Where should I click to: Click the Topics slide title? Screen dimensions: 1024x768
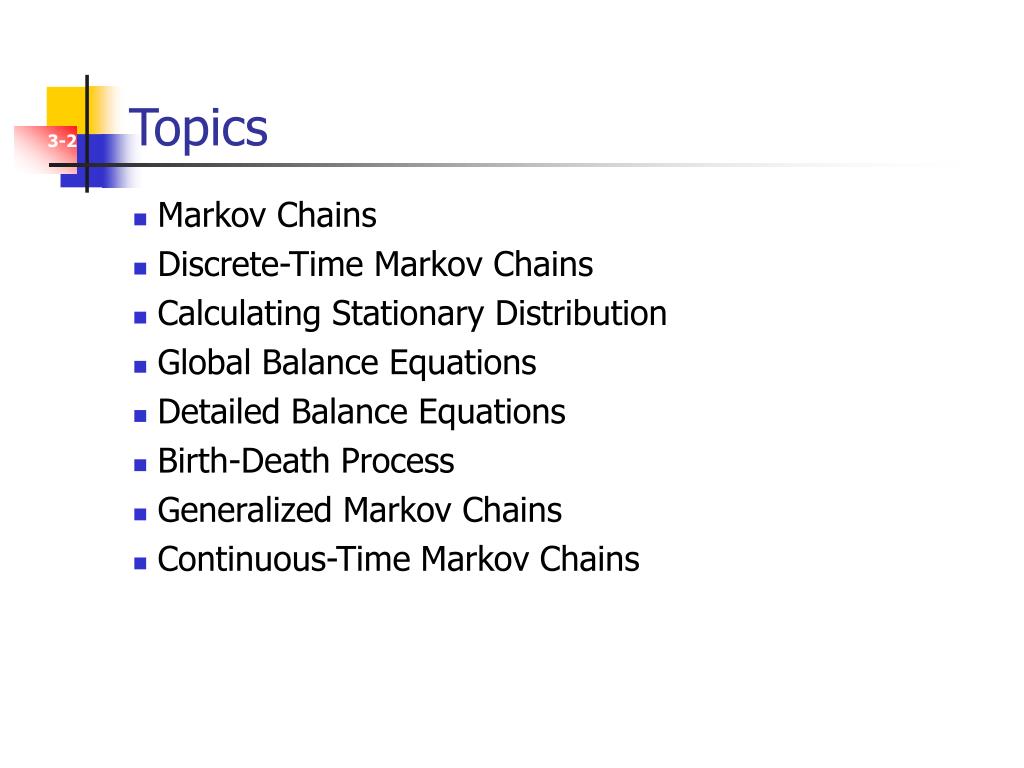[x=199, y=129]
